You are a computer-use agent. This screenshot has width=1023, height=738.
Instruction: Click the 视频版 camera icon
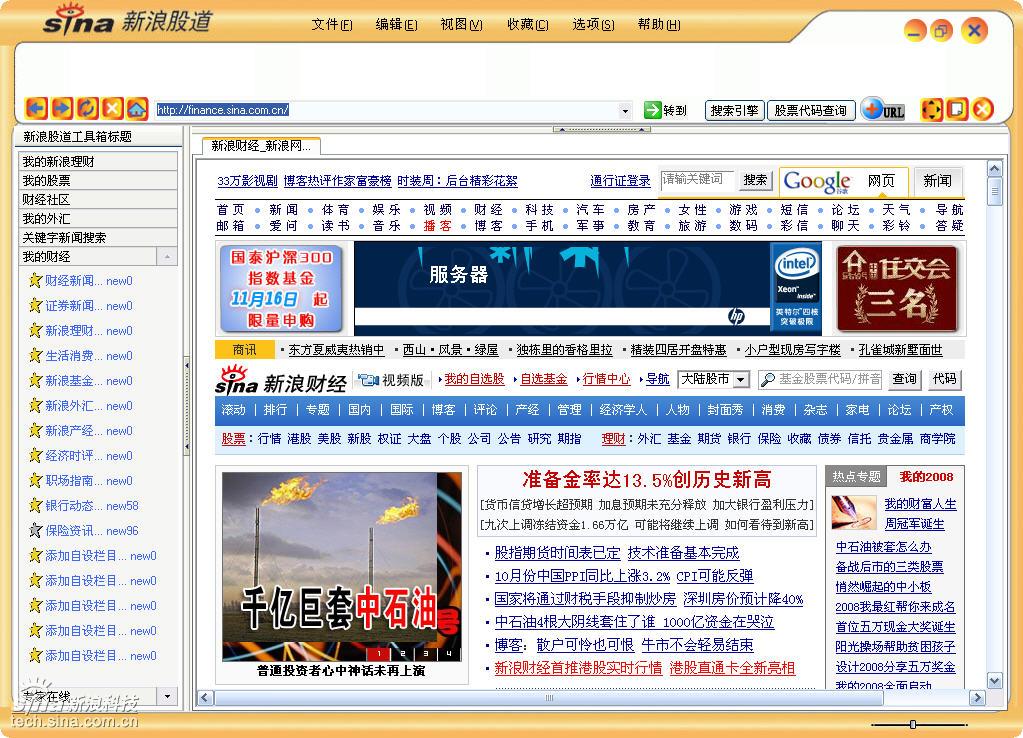[368, 380]
